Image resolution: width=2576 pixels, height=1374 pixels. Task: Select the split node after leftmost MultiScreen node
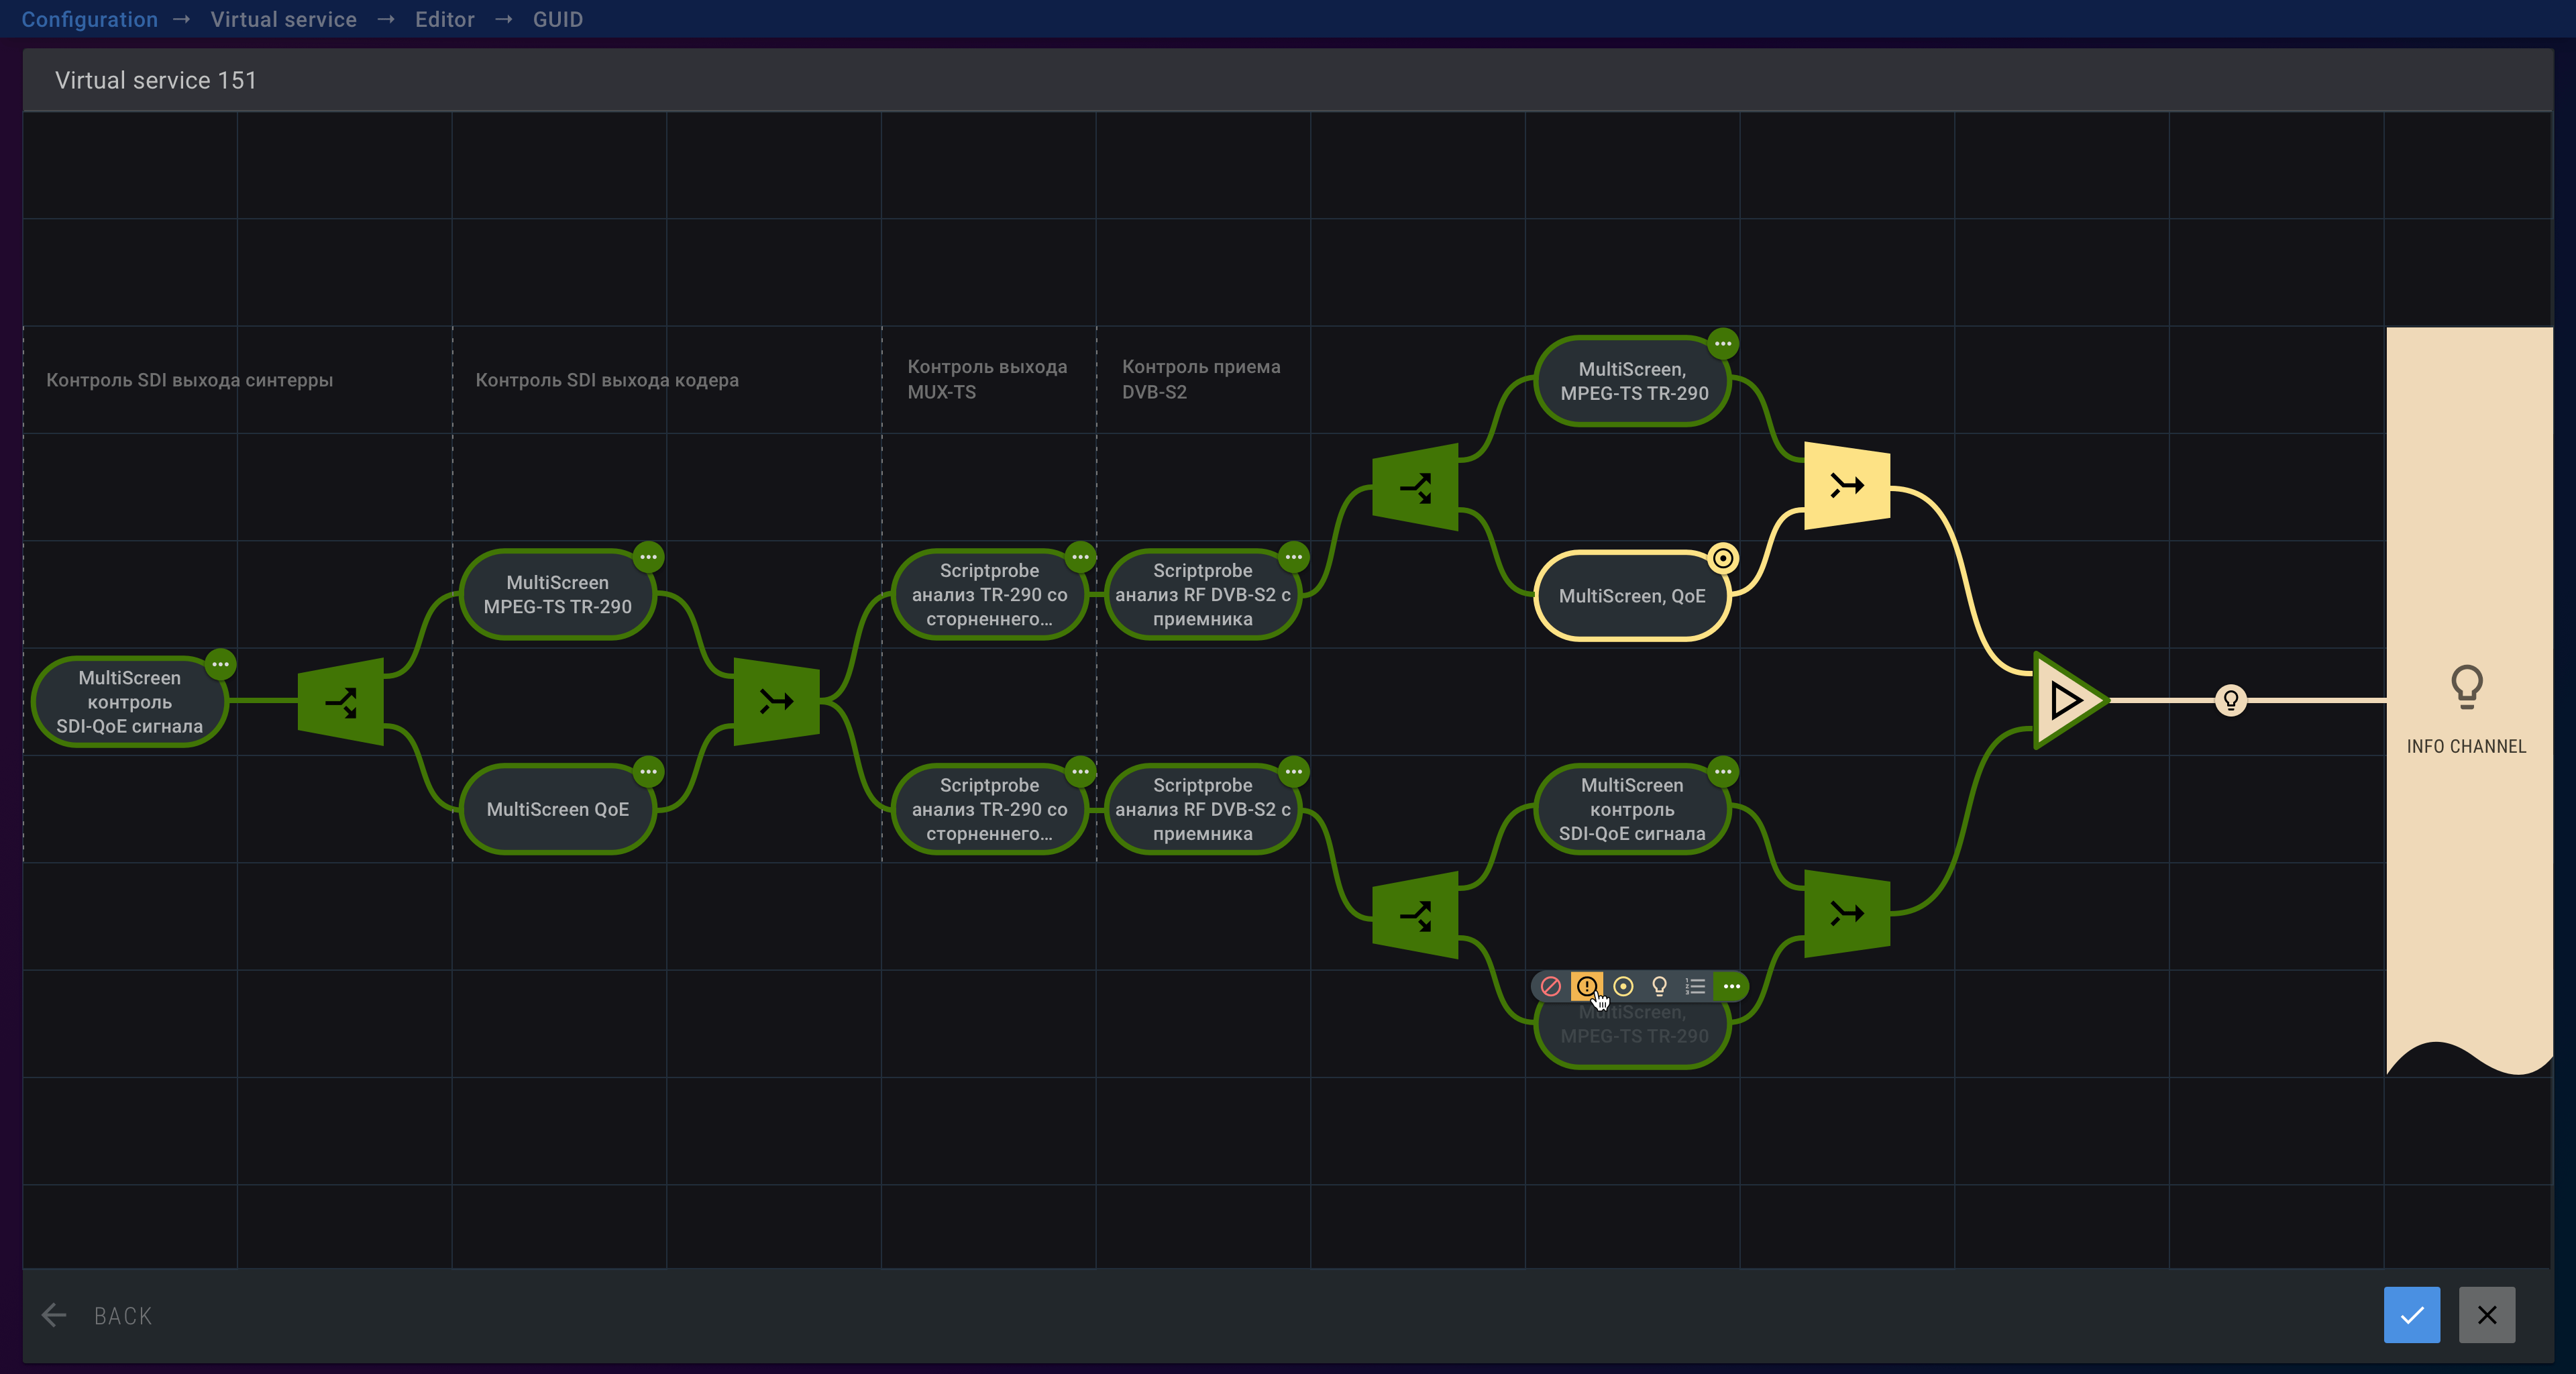click(x=341, y=702)
